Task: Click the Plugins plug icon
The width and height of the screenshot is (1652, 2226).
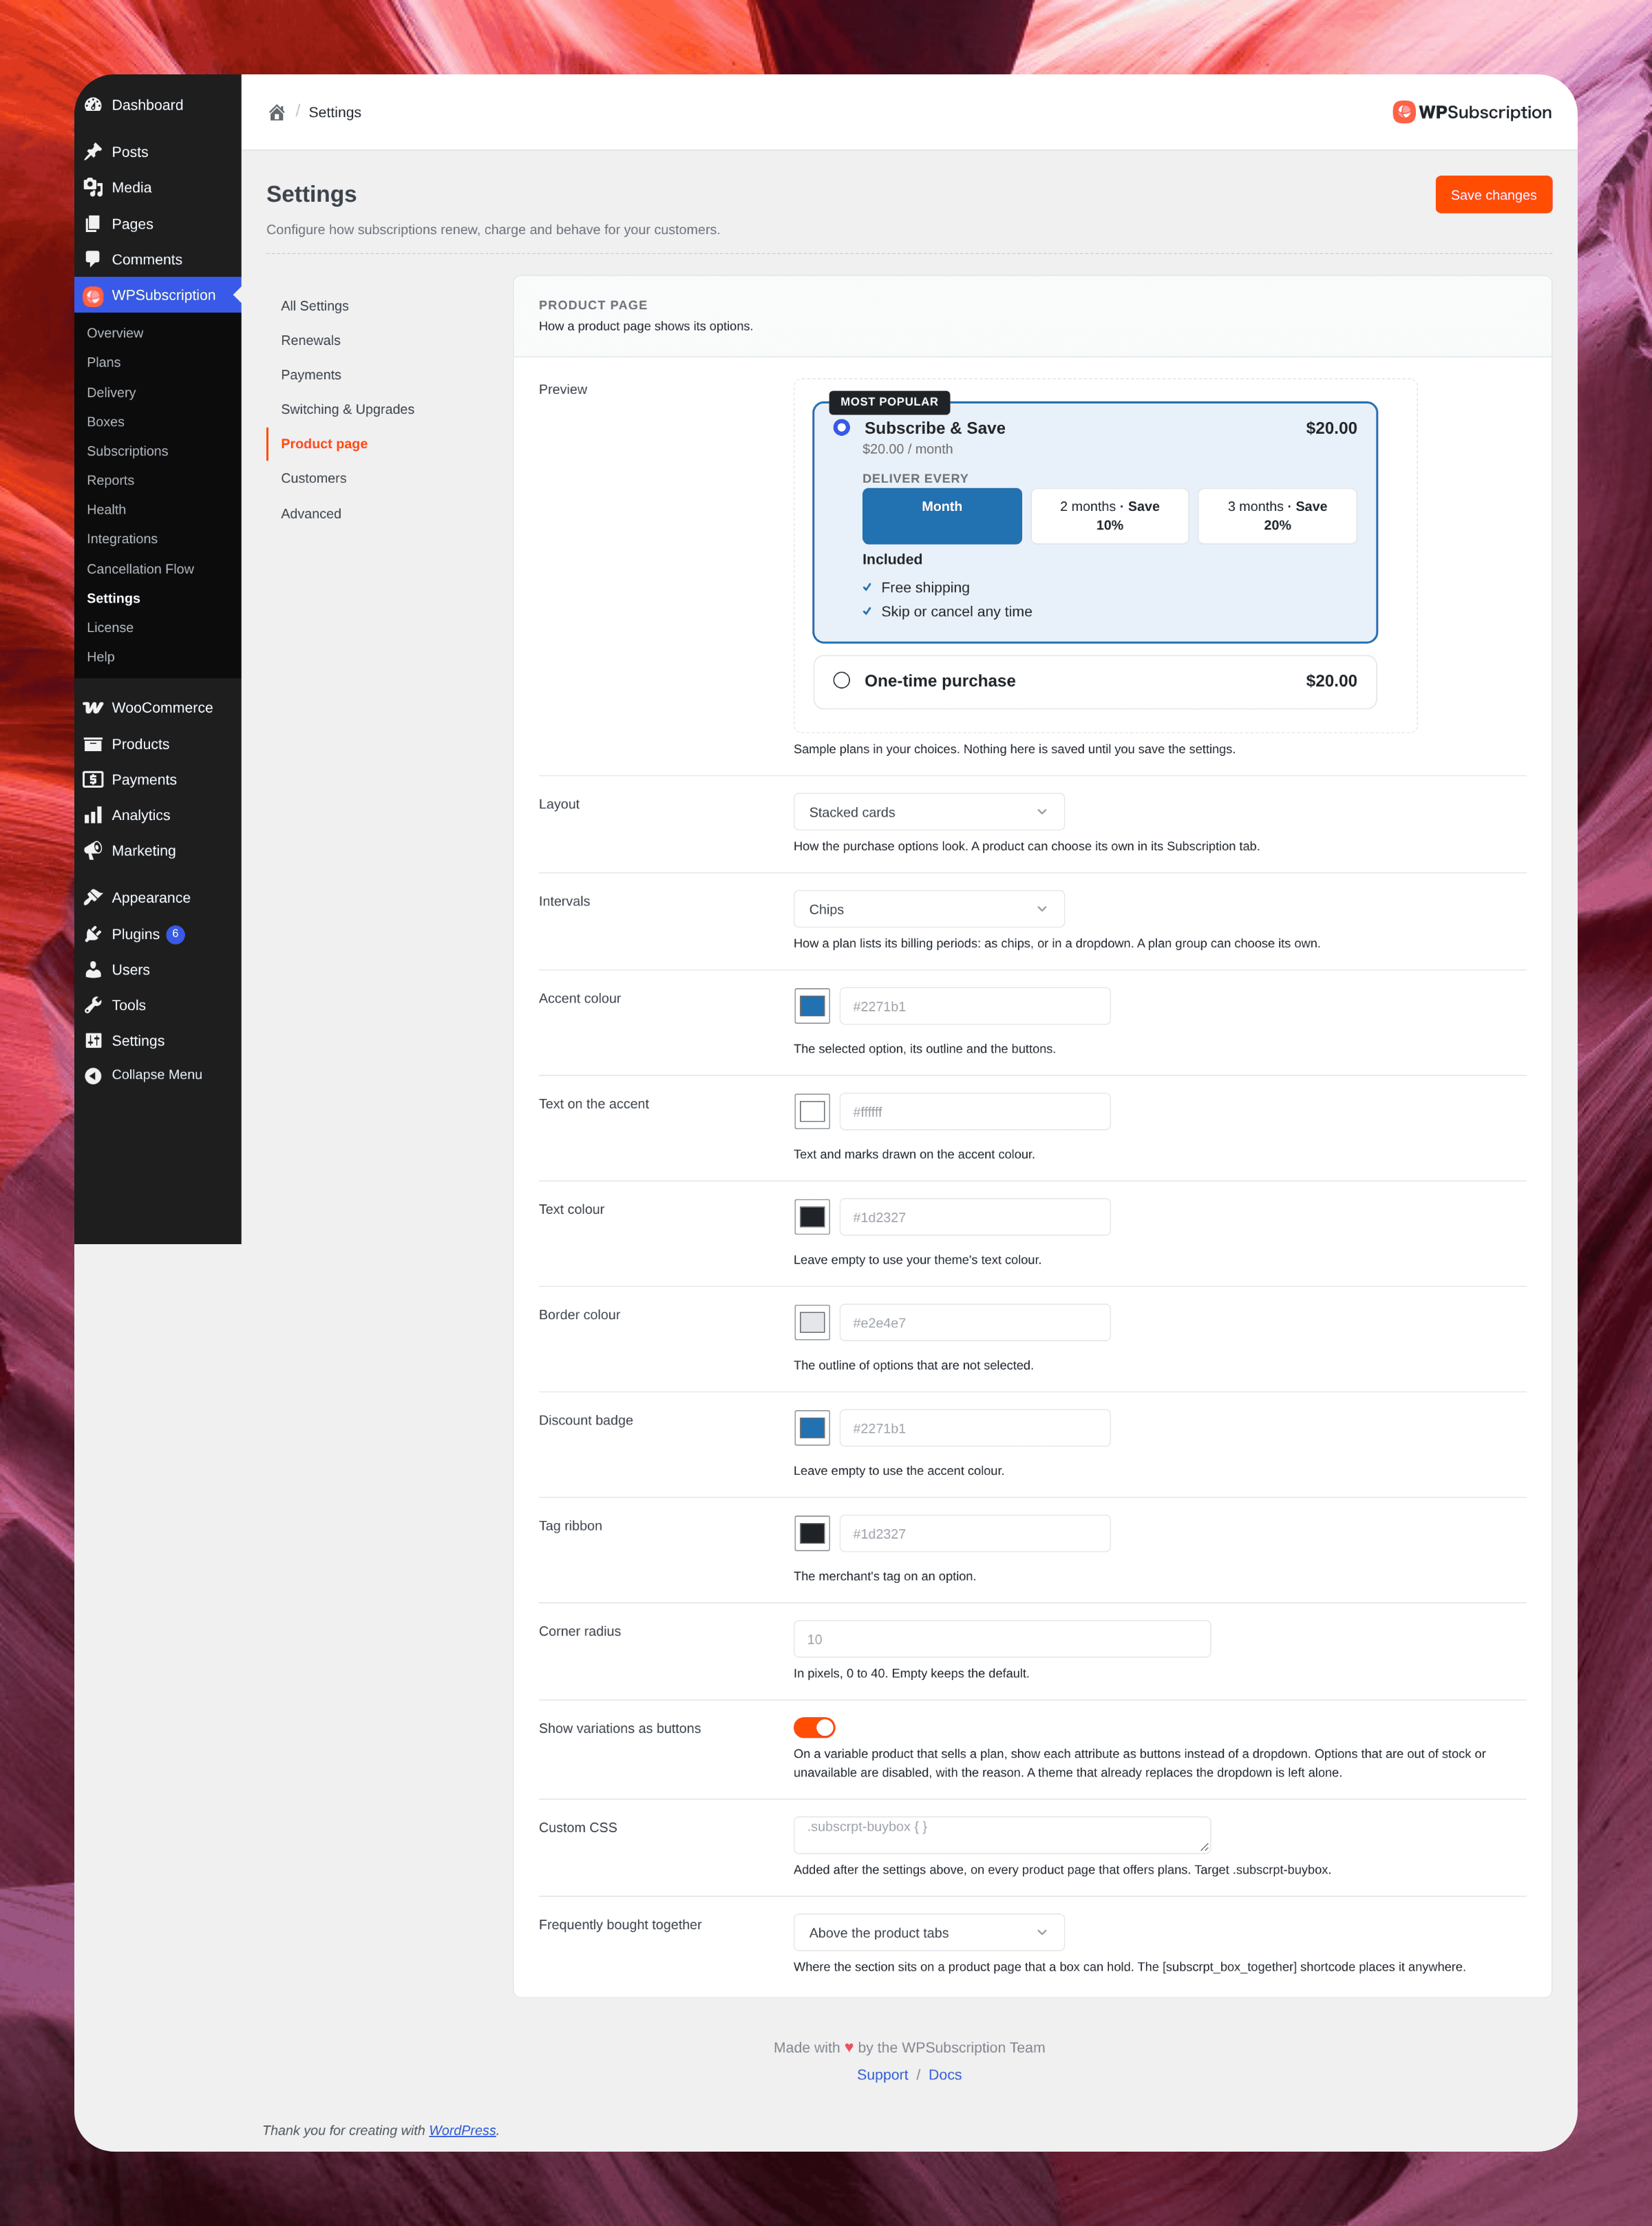Action: 93,934
